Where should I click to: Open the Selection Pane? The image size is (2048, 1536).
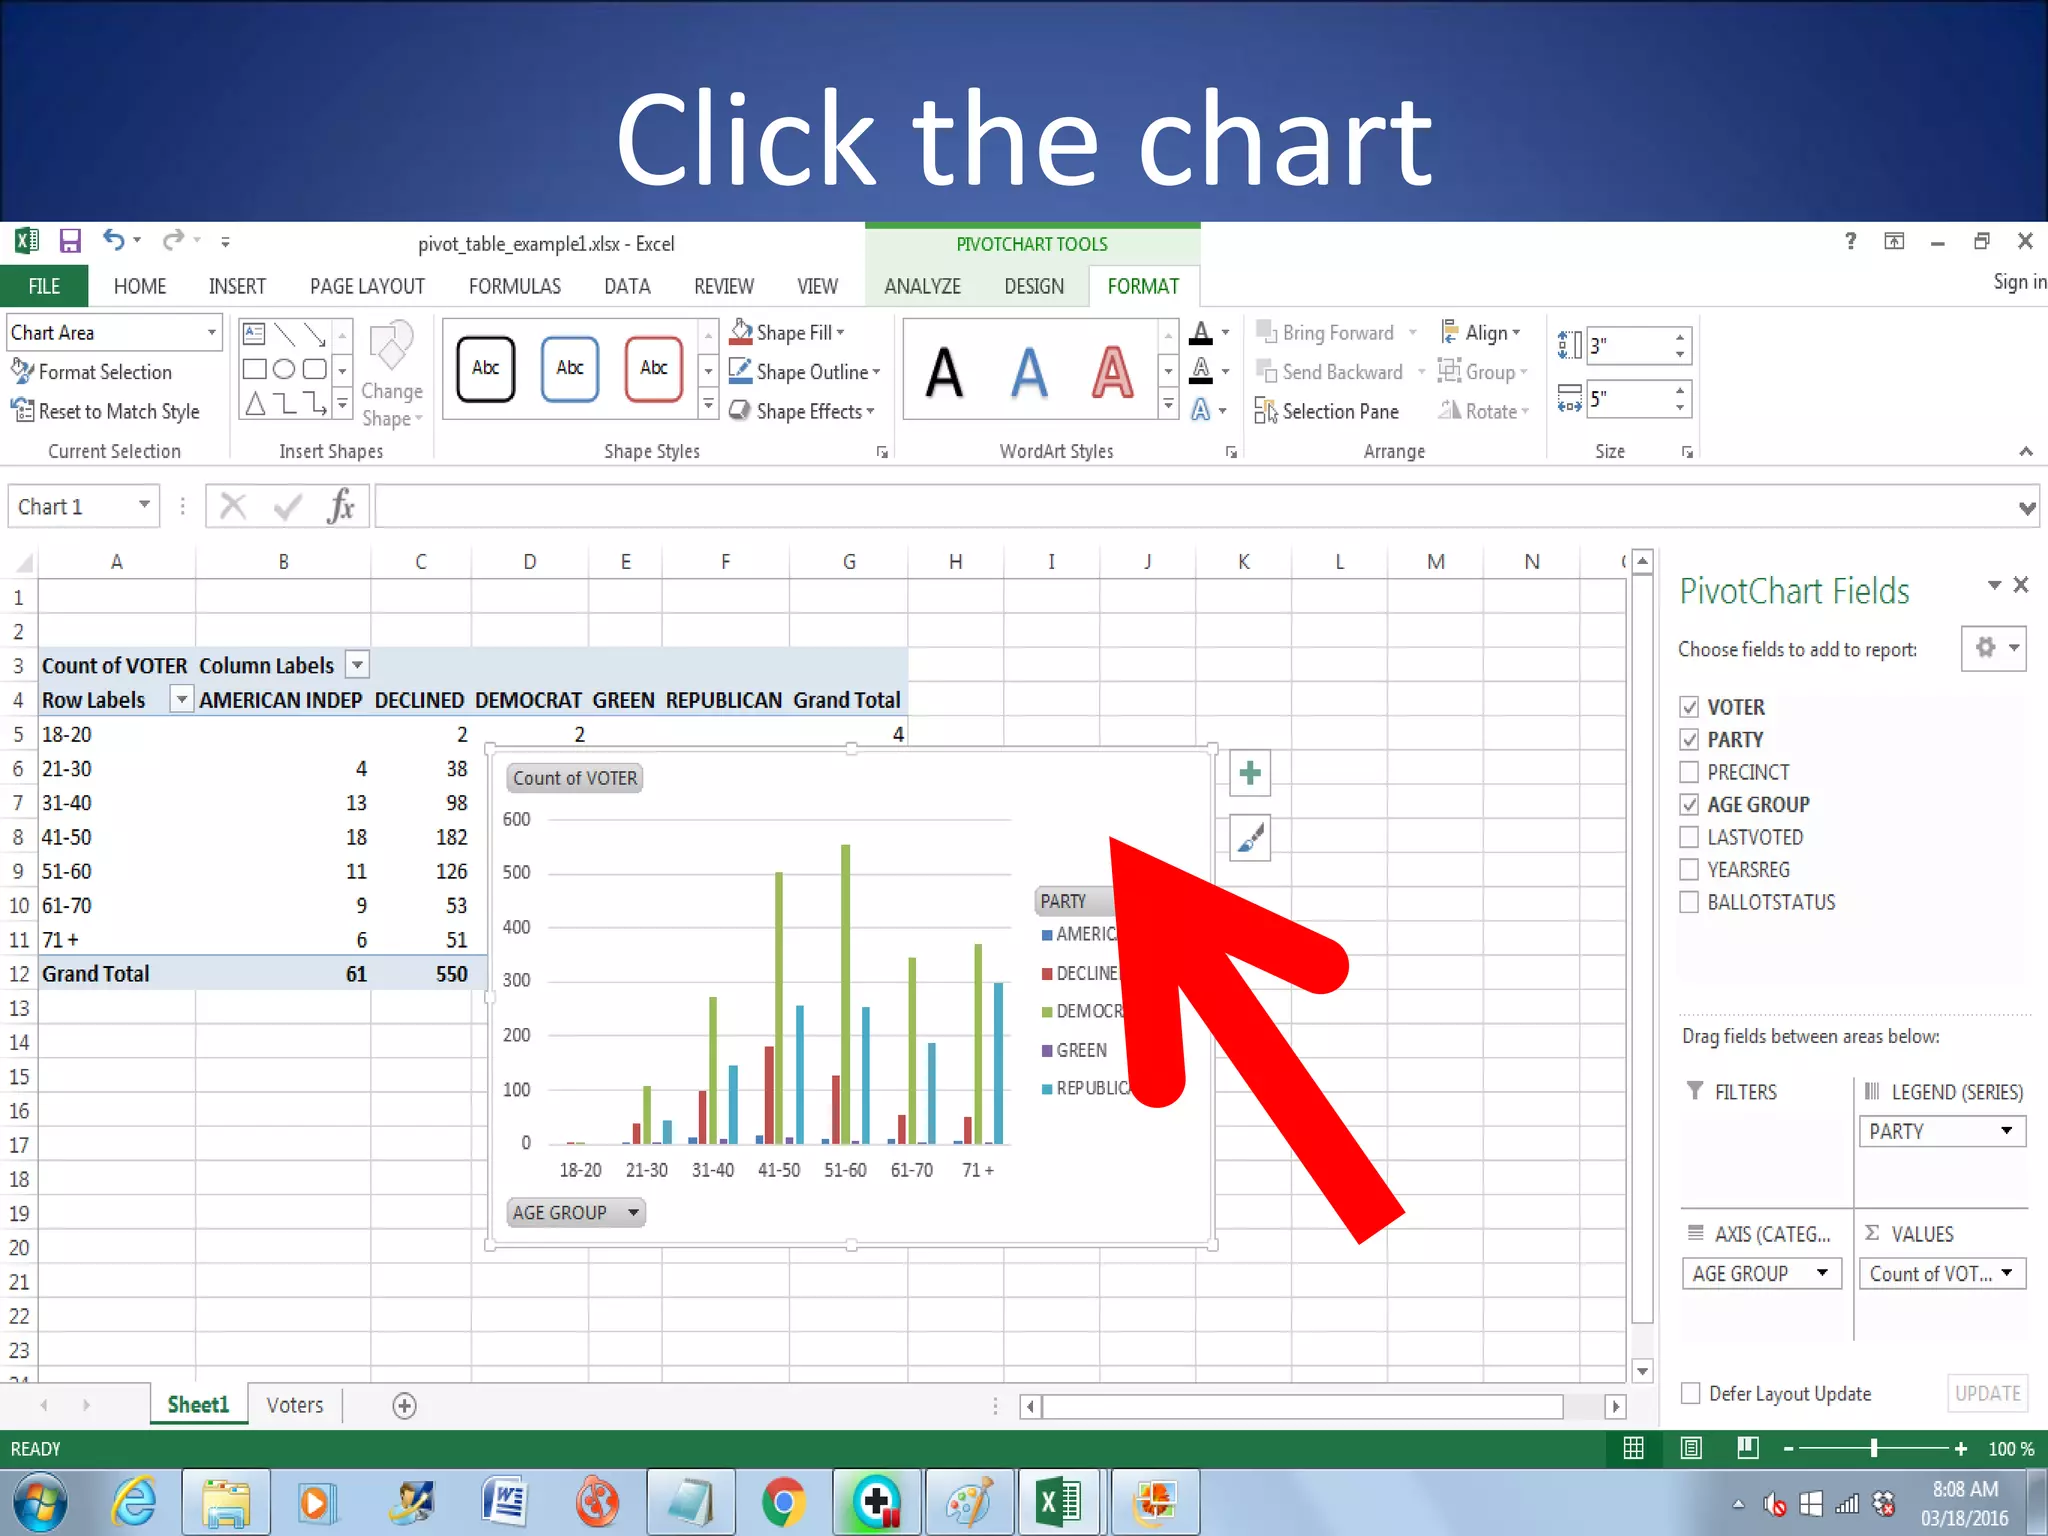1326,411
